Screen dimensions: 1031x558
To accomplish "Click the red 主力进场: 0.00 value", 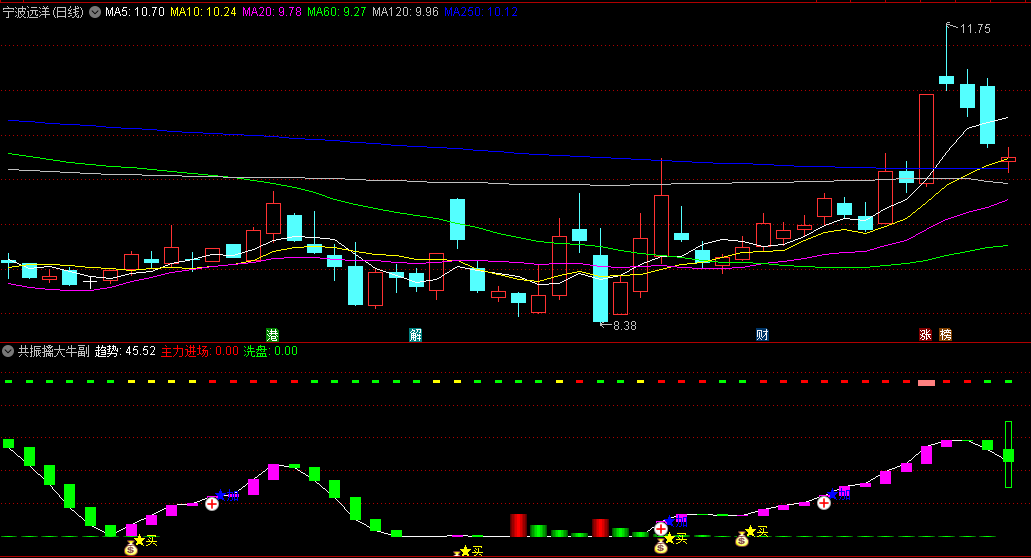I will coord(200,351).
